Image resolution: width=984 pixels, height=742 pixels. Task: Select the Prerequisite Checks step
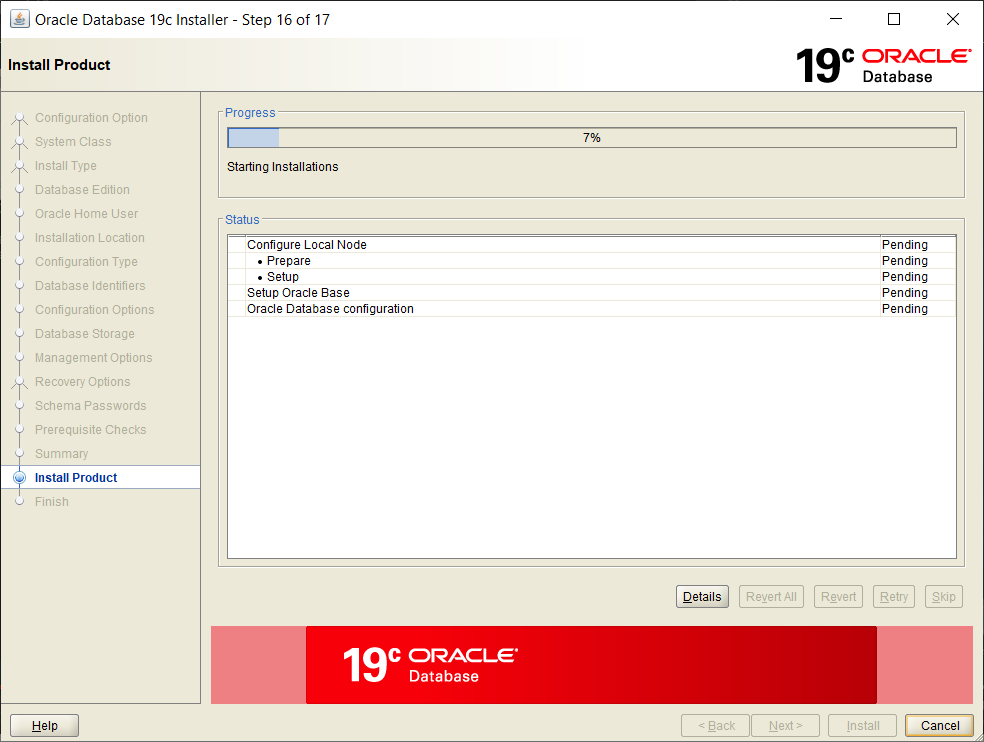90,430
